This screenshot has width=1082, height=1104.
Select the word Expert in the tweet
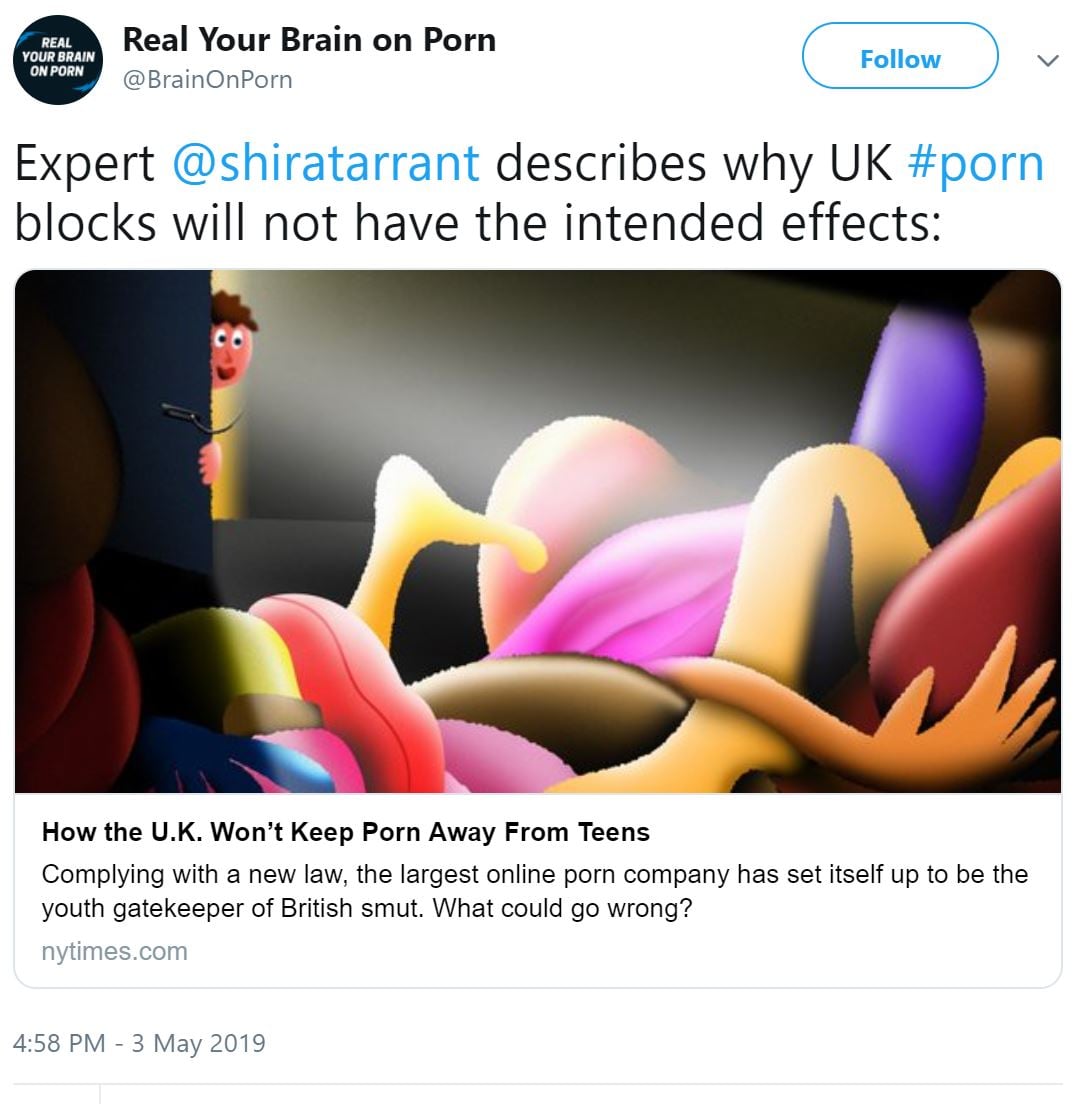84,163
